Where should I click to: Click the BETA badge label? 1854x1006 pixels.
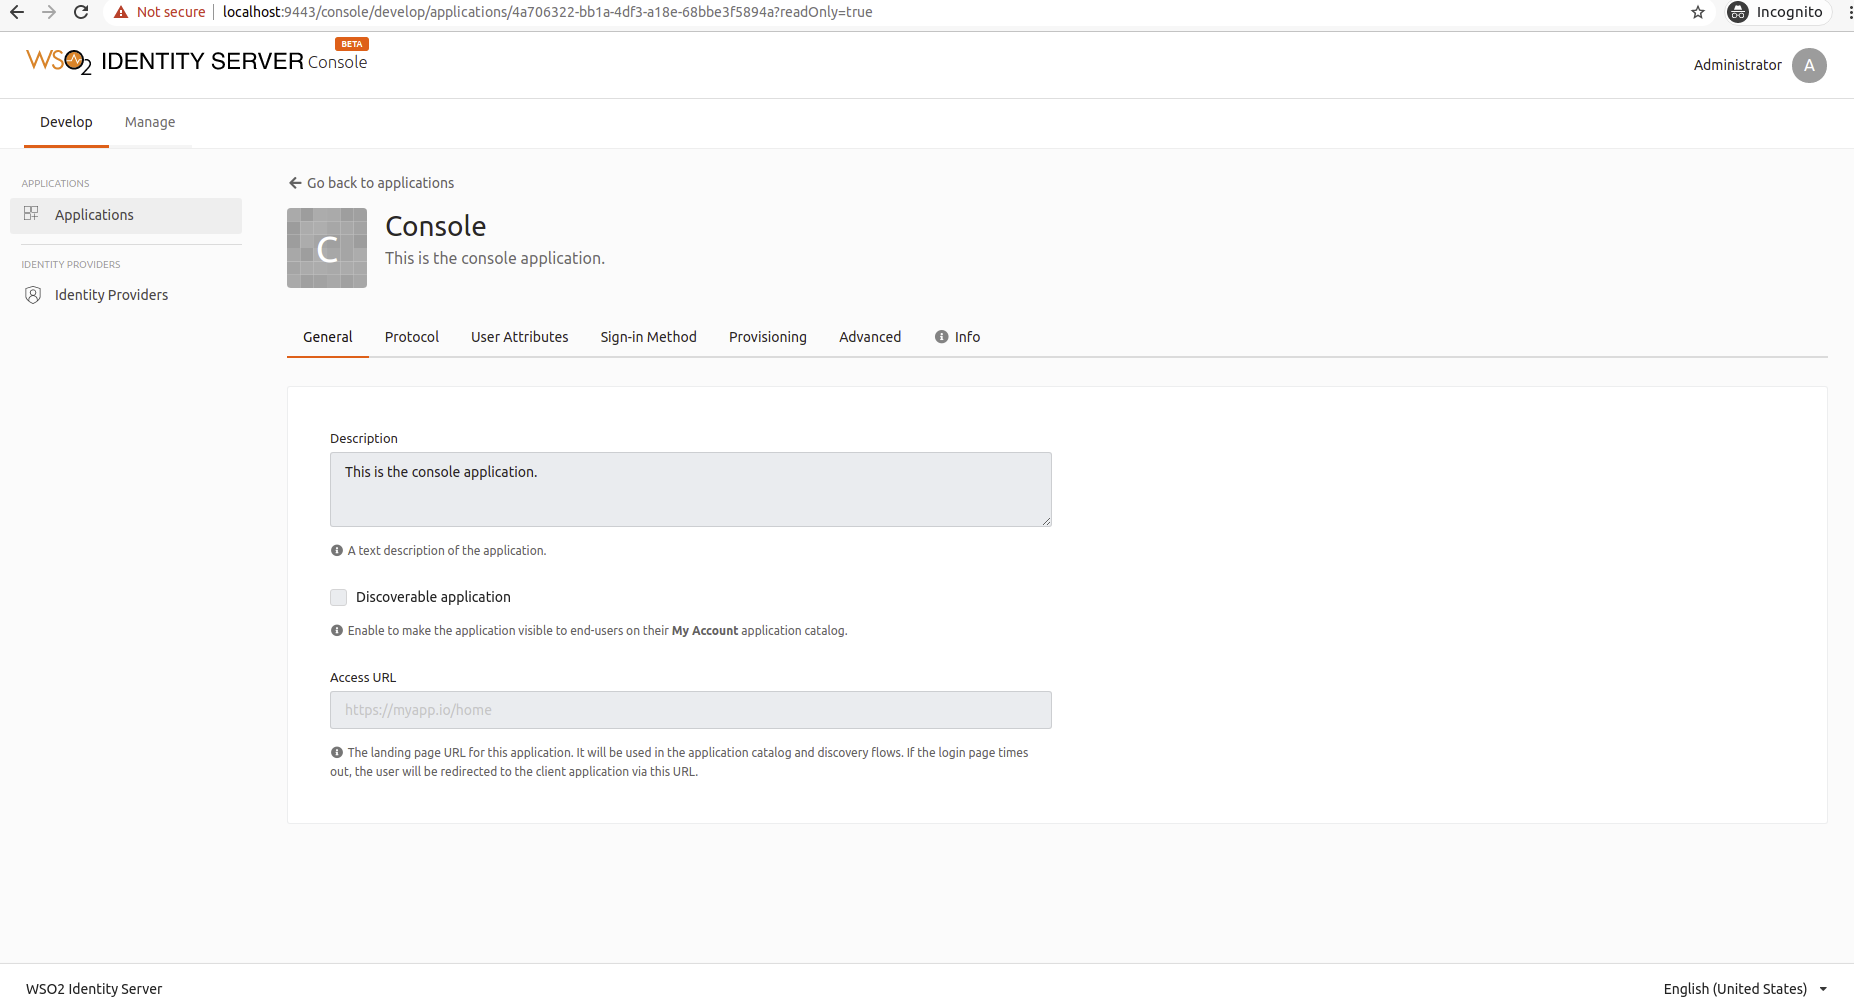(x=352, y=44)
